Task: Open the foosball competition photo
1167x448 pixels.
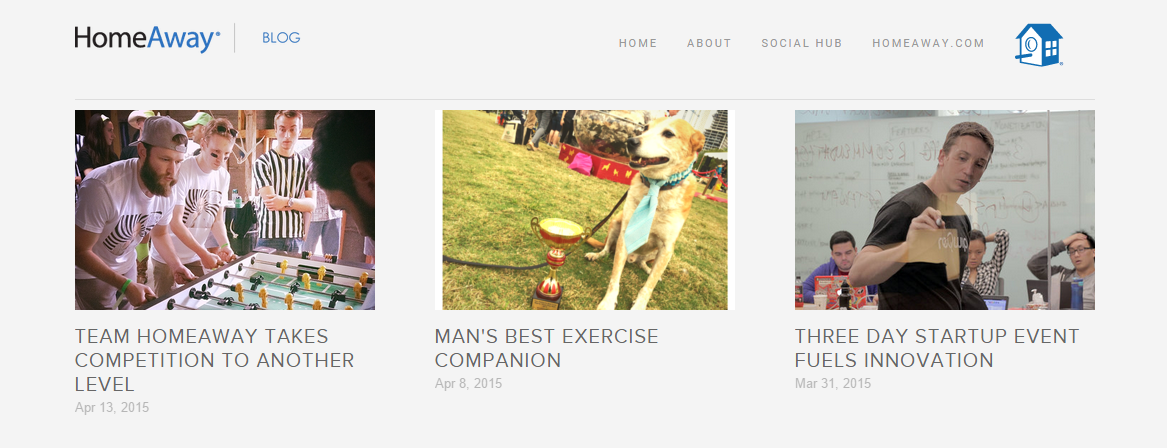Action: click(x=225, y=210)
